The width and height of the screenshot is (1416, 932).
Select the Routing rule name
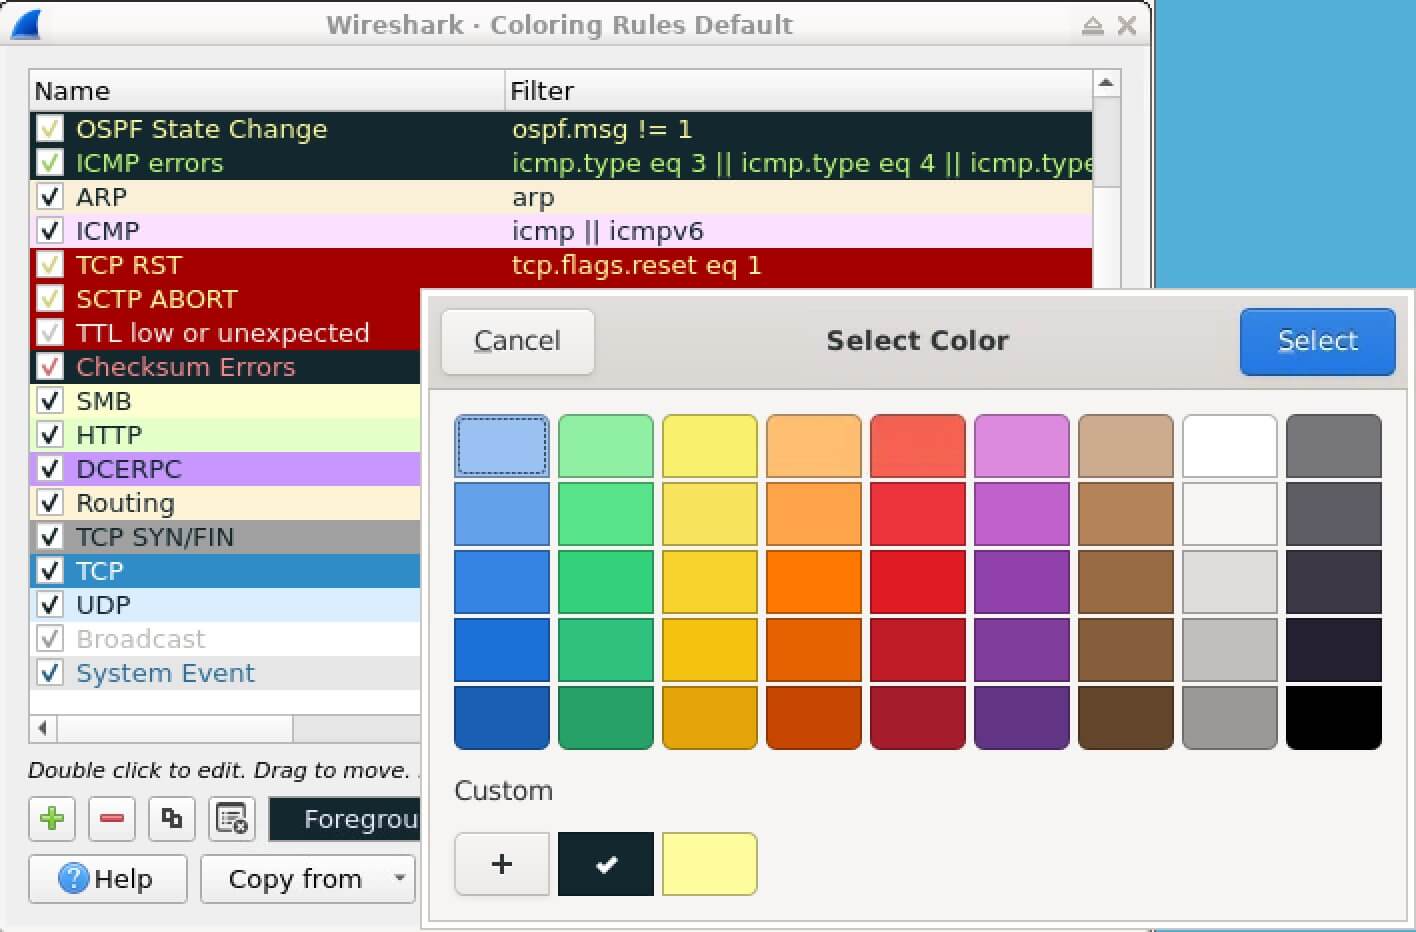125,503
